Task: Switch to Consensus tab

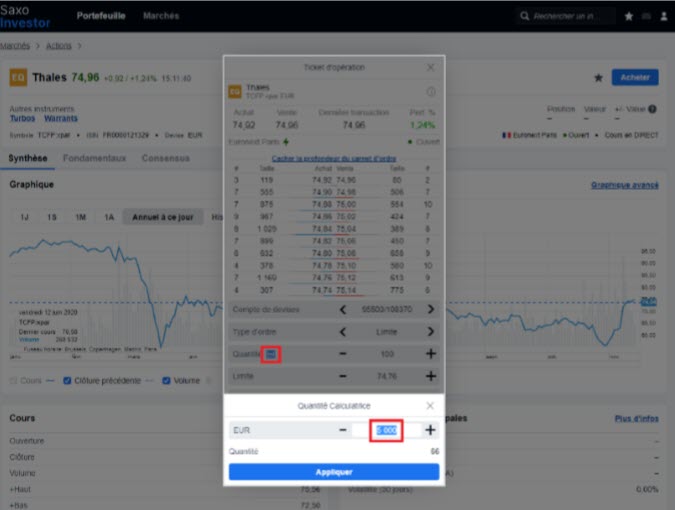Action: tap(166, 158)
